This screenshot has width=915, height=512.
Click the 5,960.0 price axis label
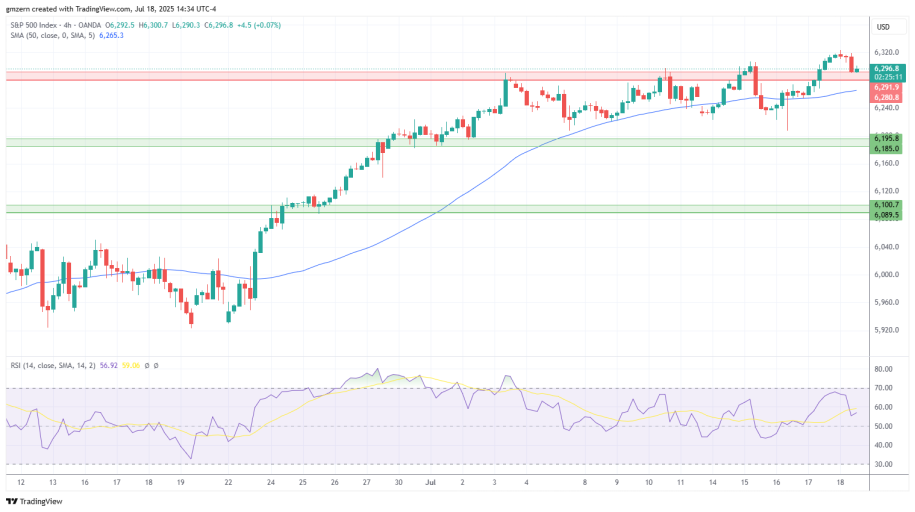(x=886, y=302)
